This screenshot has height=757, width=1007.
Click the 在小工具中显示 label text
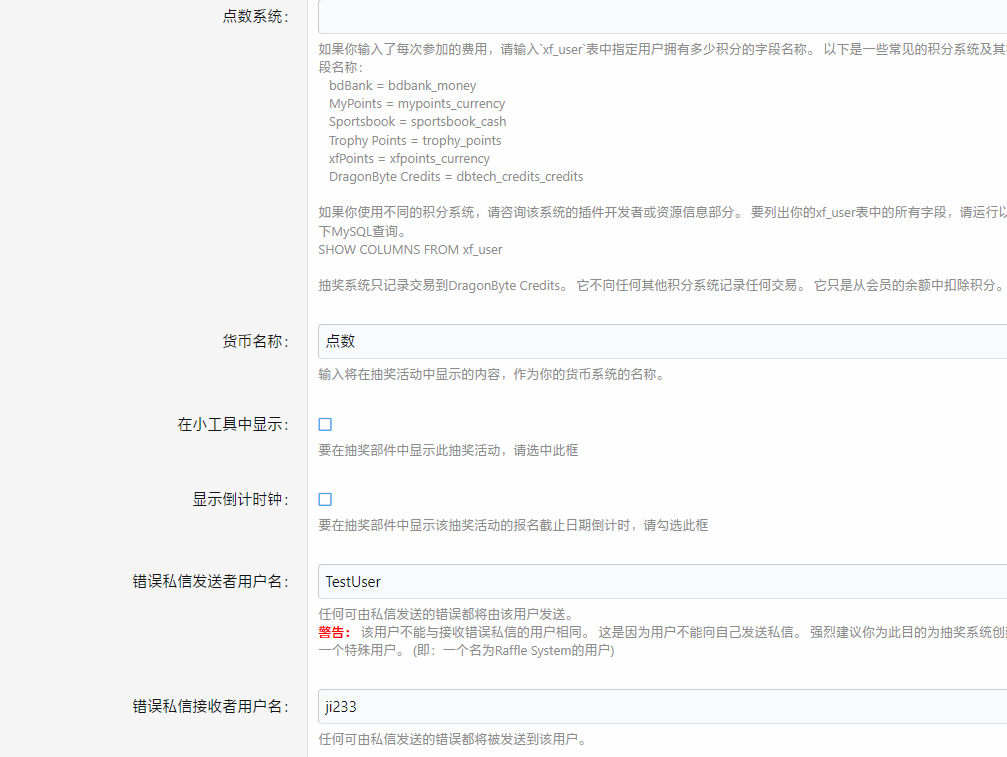point(233,425)
